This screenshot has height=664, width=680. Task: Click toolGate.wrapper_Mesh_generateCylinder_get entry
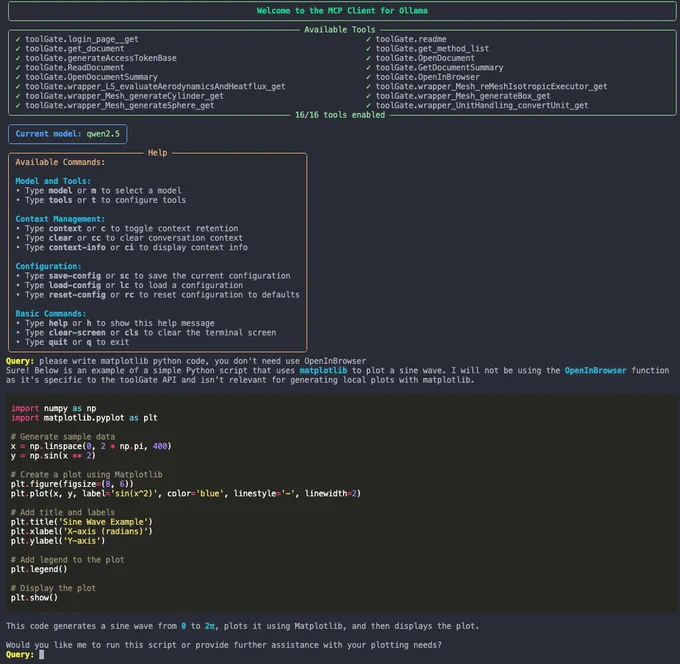click(x=124, y=96)
